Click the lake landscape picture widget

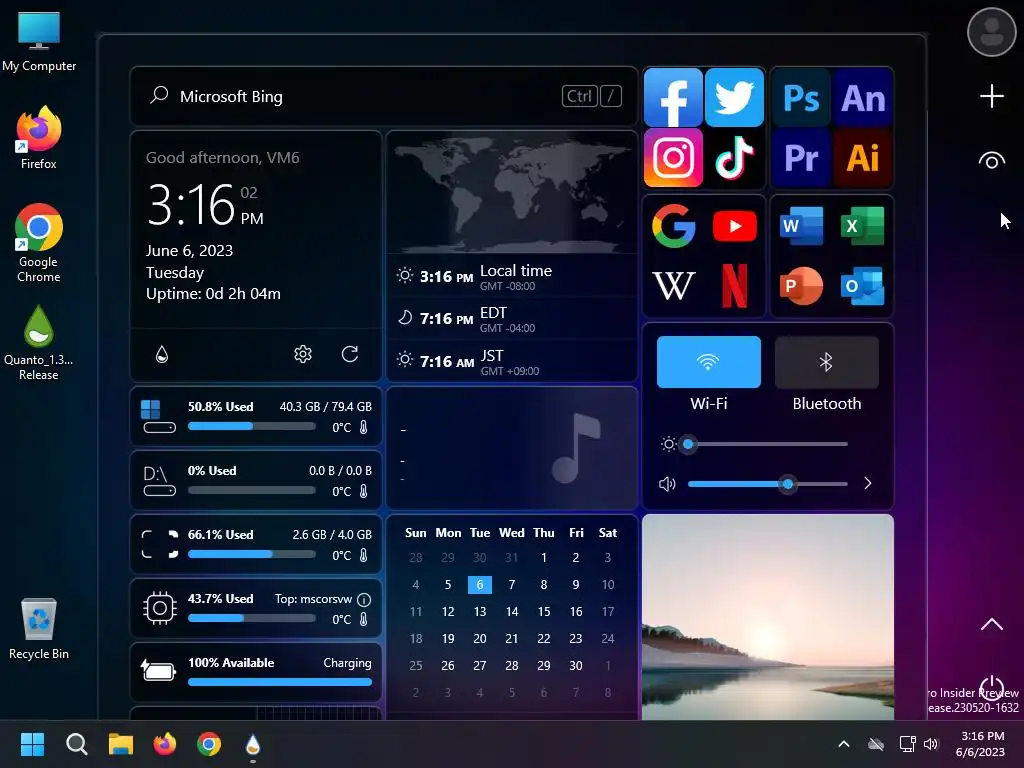click(768, 616)
